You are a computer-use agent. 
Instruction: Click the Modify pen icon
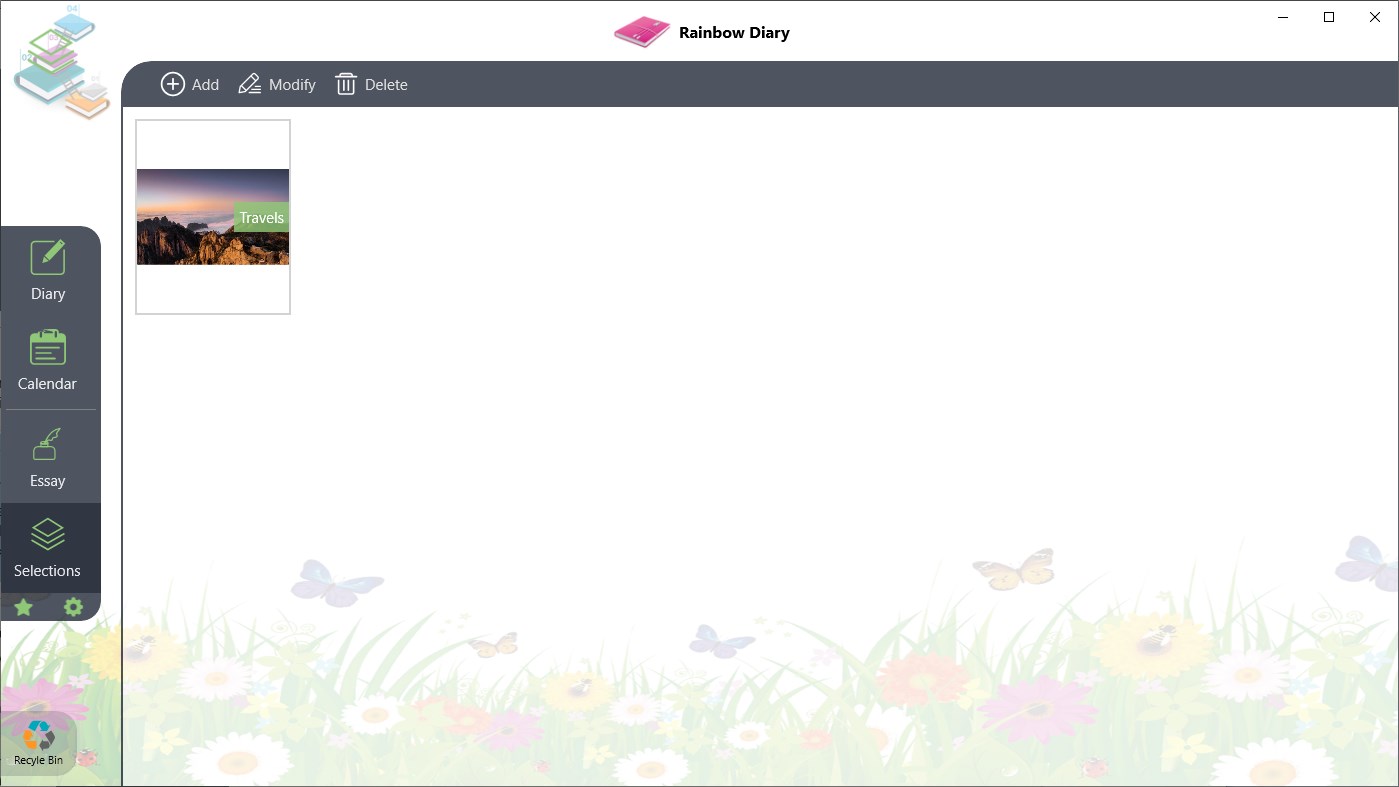(249, 84)
